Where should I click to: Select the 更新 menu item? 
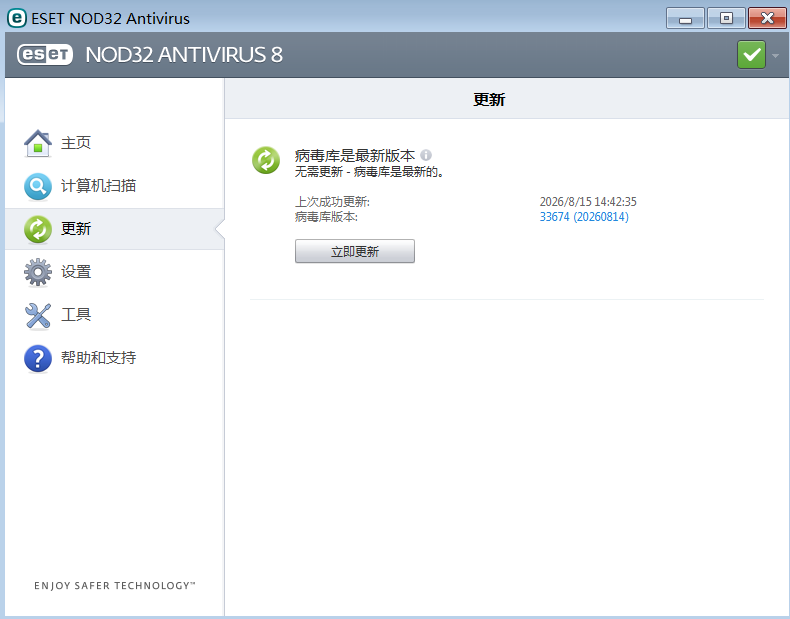click(115, 229)
